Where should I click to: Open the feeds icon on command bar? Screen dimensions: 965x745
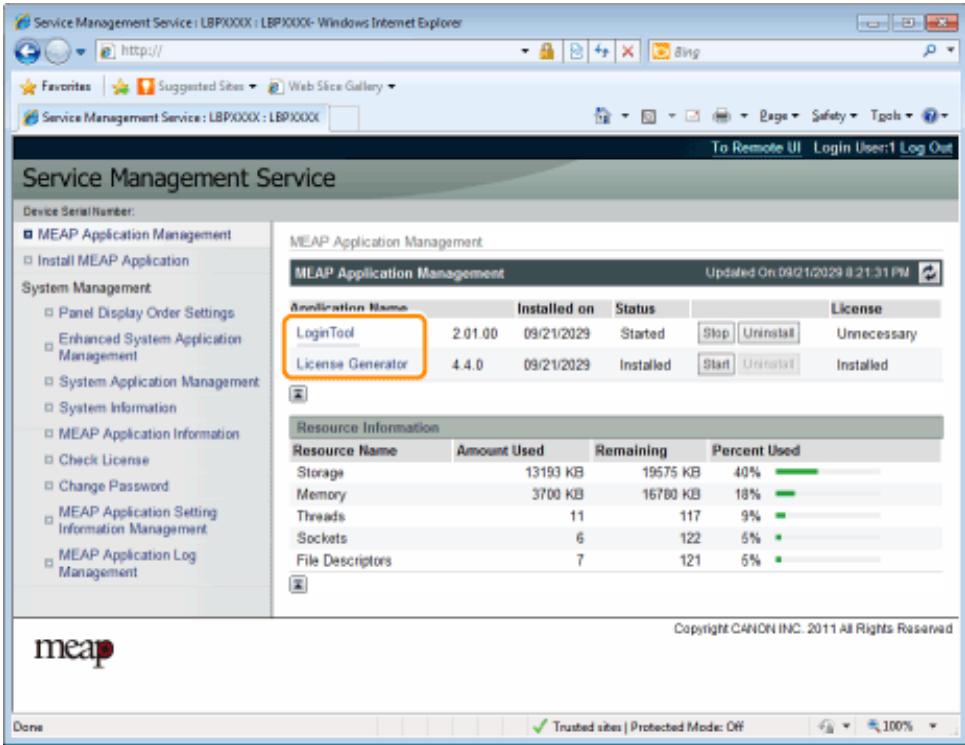[648, 116]
